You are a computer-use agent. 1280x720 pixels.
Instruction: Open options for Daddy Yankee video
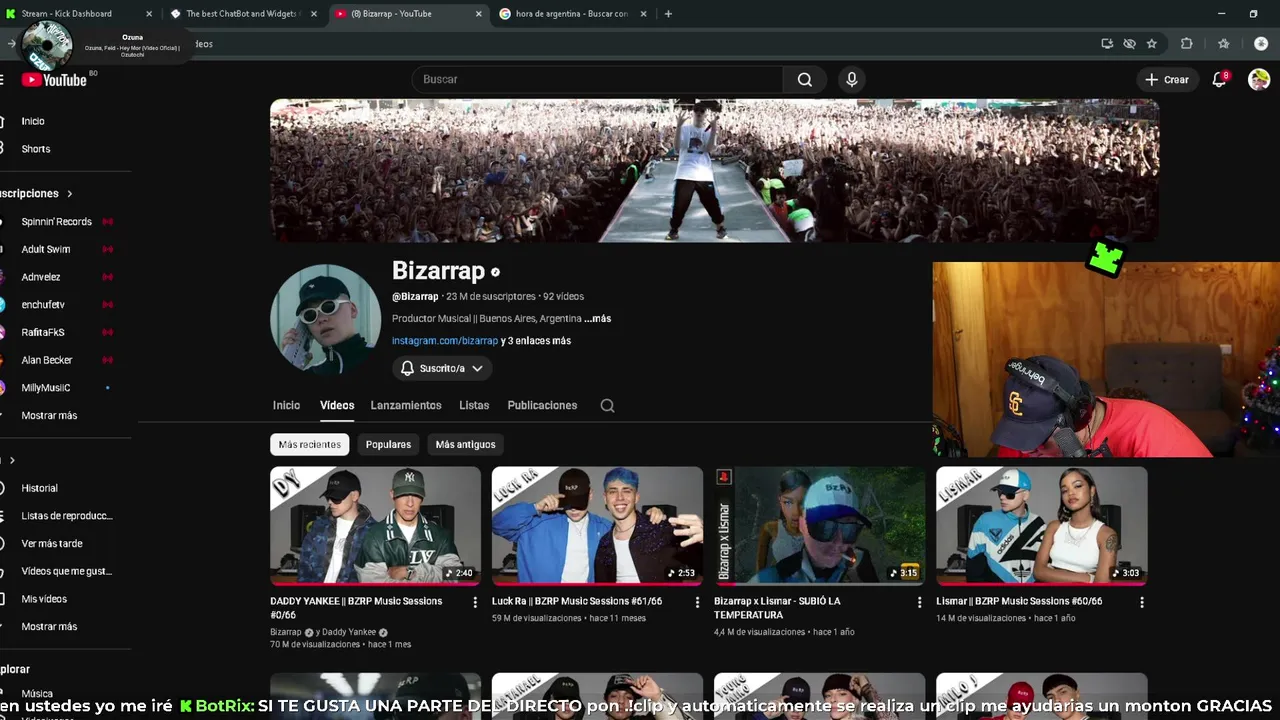pos(475,602)
